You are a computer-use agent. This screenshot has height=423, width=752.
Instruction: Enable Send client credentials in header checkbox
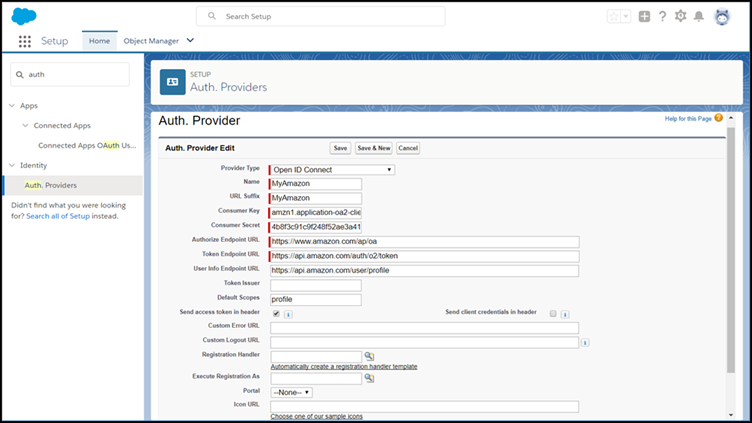553,314
